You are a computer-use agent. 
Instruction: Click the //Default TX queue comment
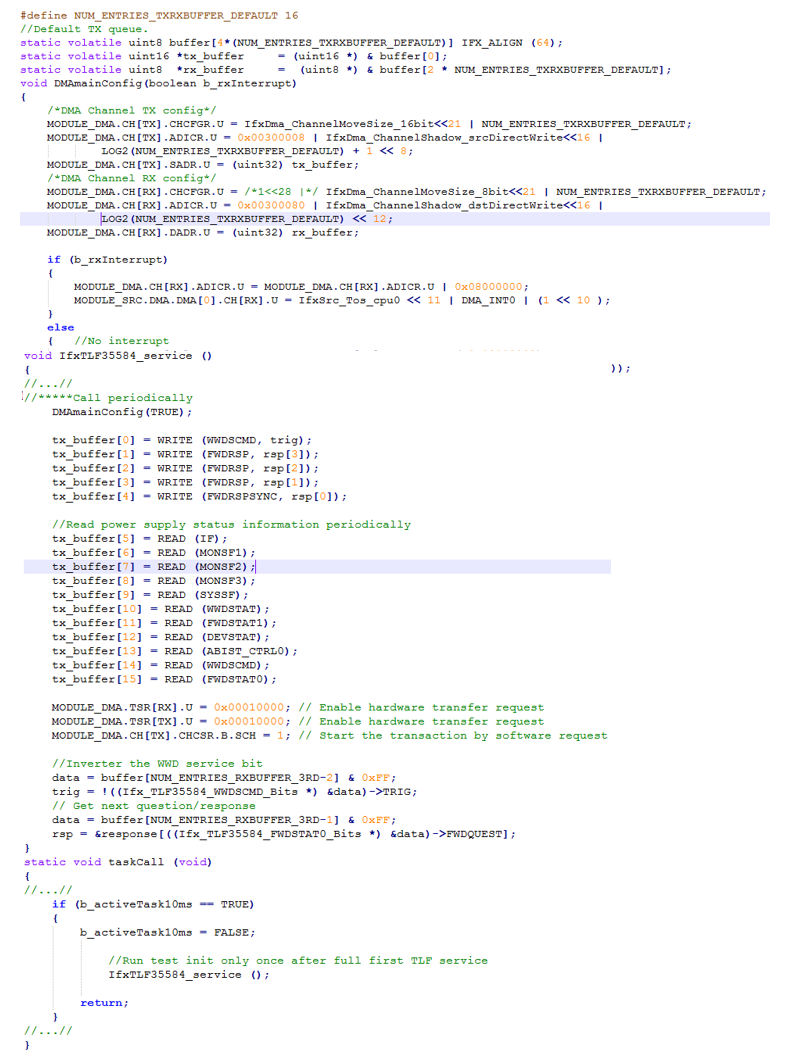pyautogui.click(x=83, y=29)
